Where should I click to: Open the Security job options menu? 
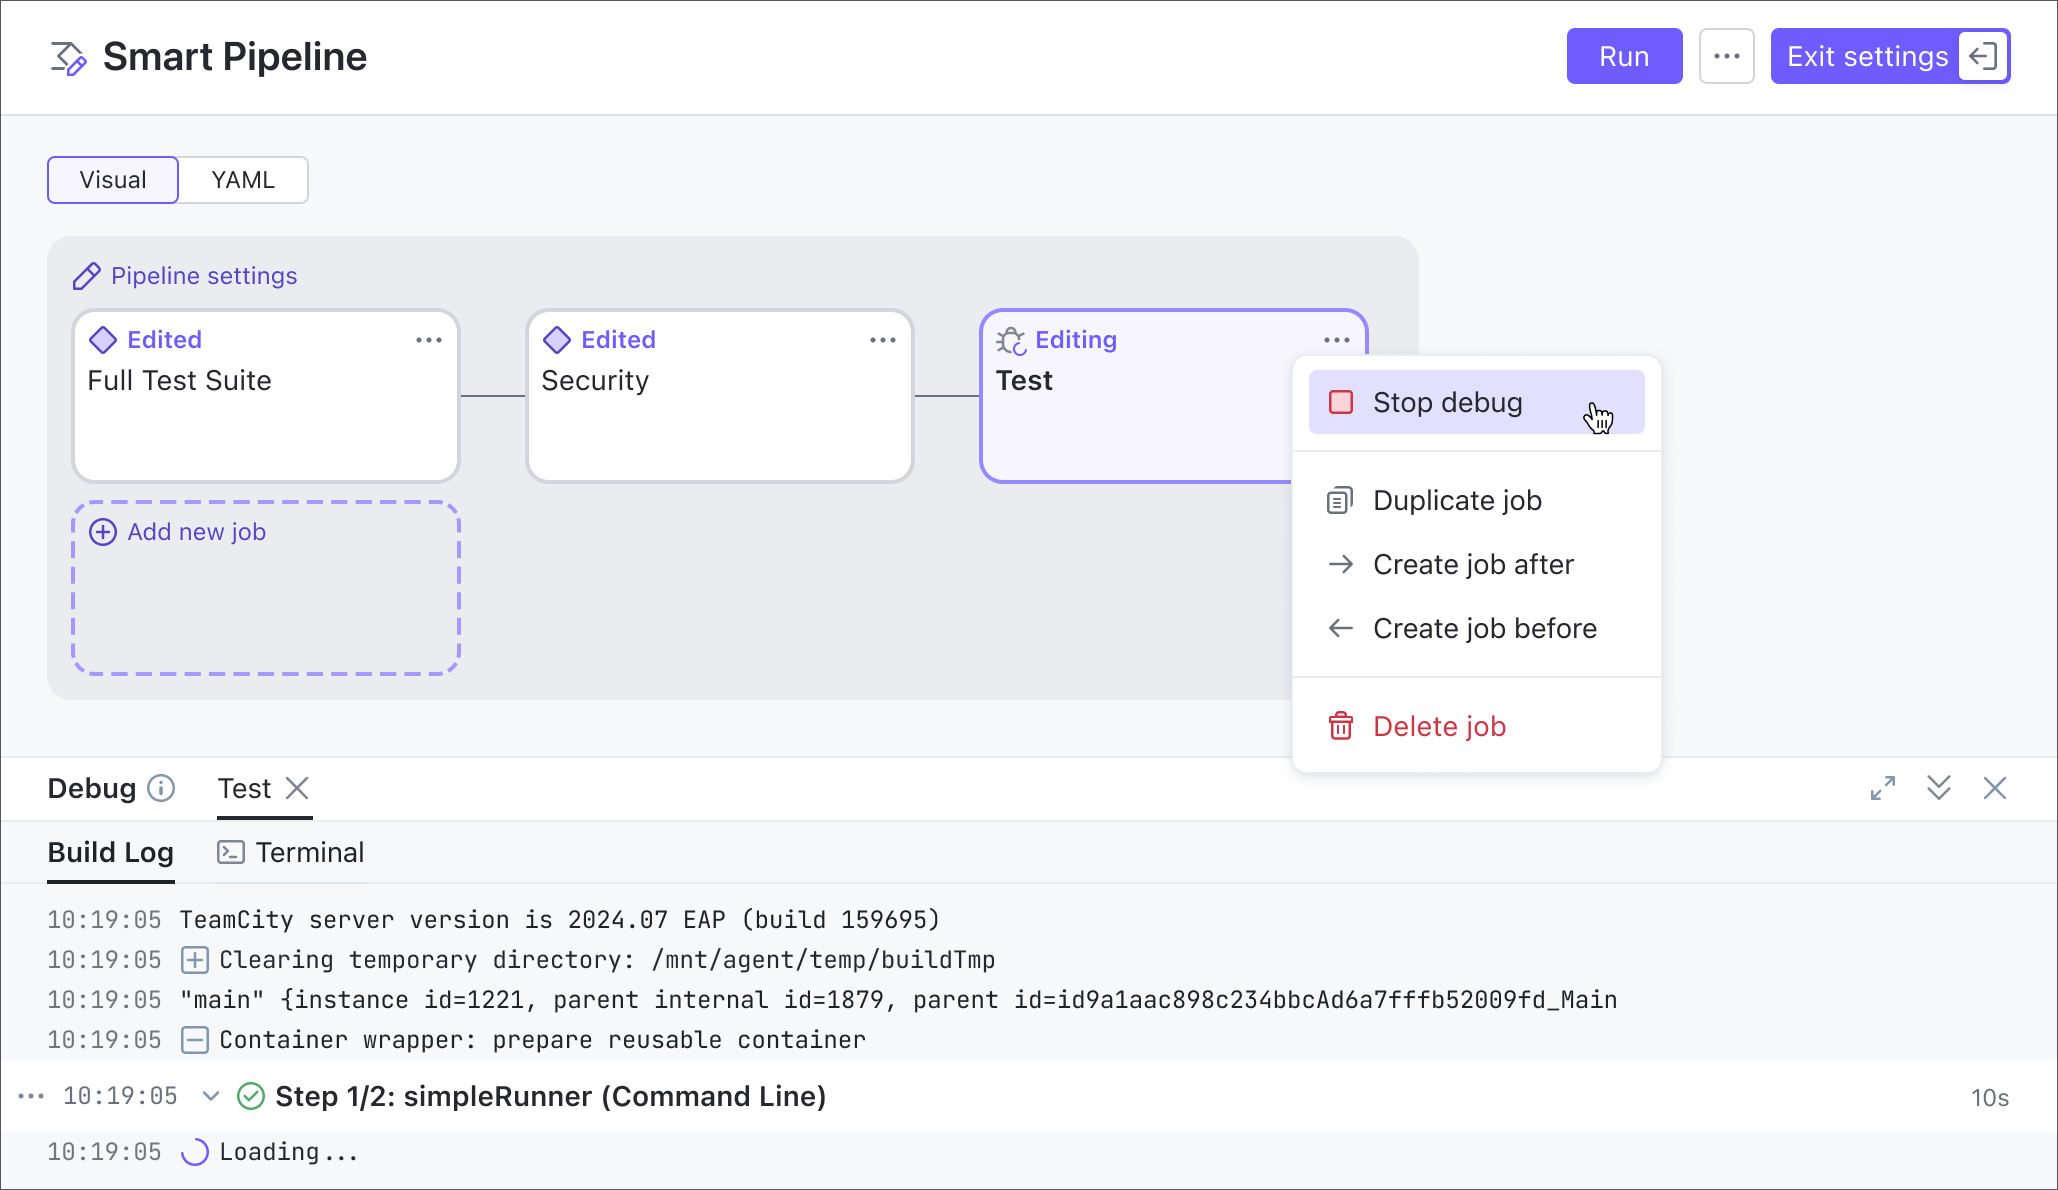(883, 340)
